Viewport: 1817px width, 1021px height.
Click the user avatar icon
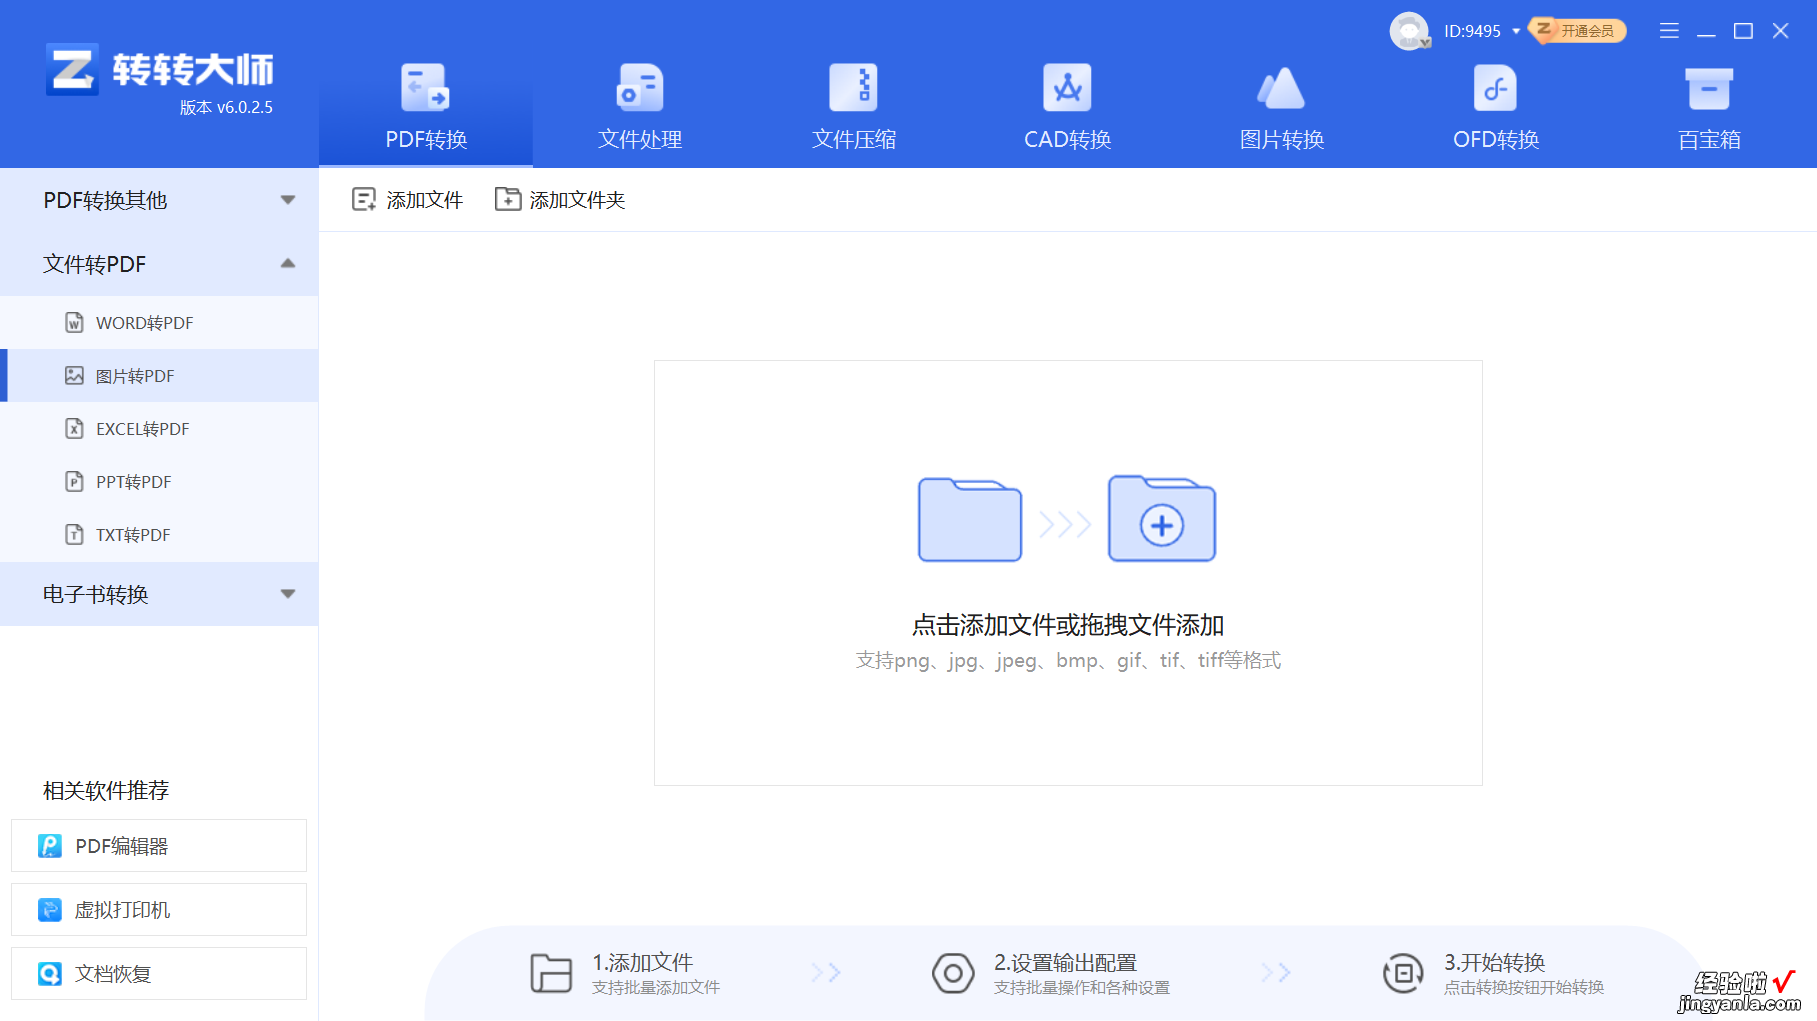tap(1409, 31)
